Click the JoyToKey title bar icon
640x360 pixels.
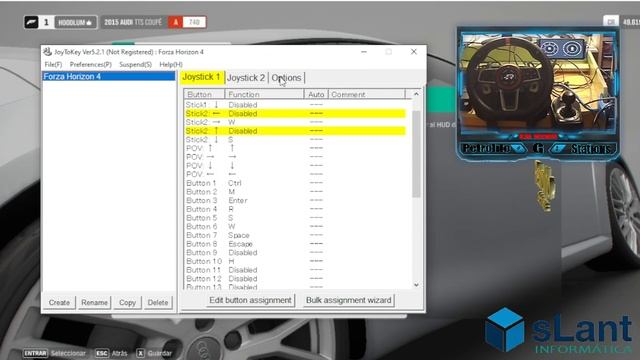[x=47, y=52]
